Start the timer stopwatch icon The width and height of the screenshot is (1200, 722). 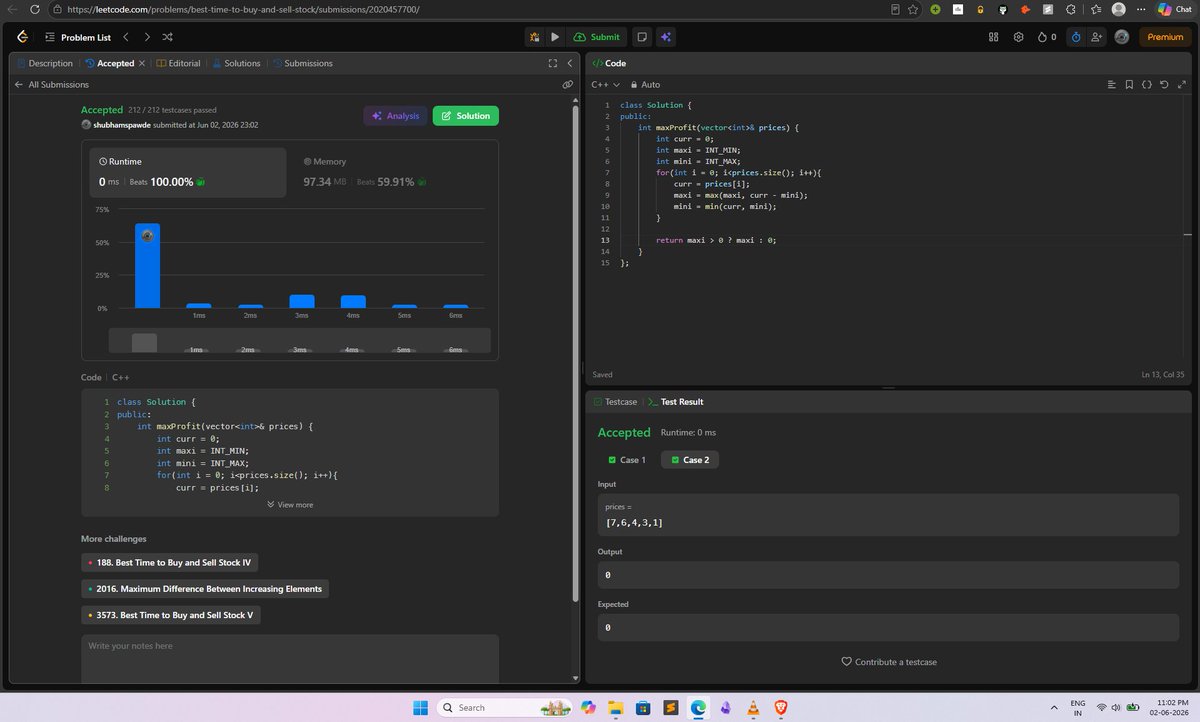pos(1076,37)
